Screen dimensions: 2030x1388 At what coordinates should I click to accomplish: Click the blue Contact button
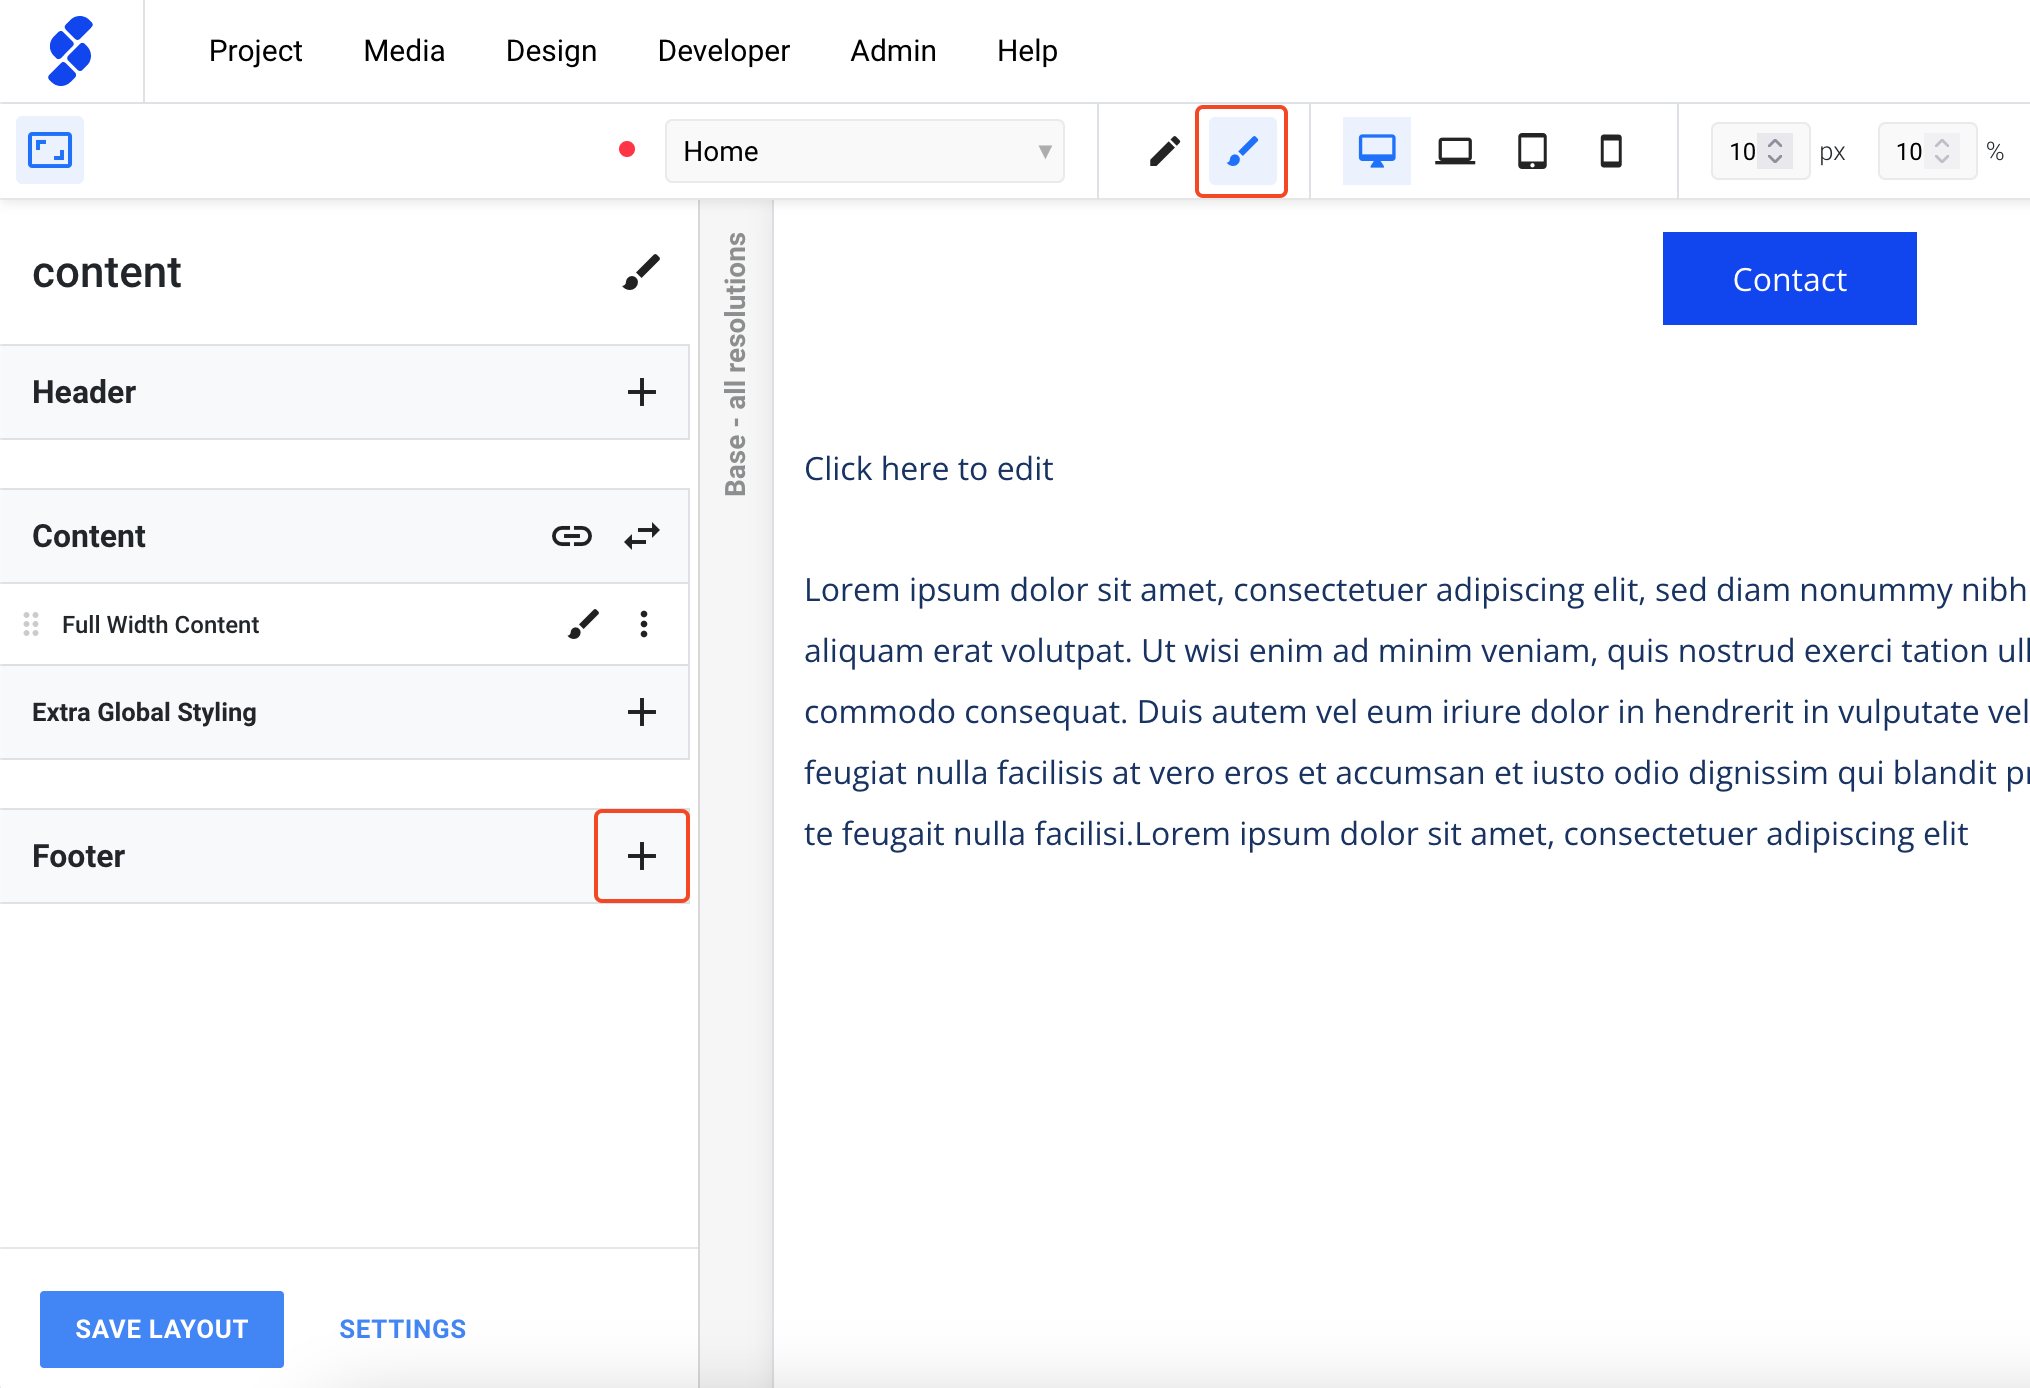(x=1790, y=279)
